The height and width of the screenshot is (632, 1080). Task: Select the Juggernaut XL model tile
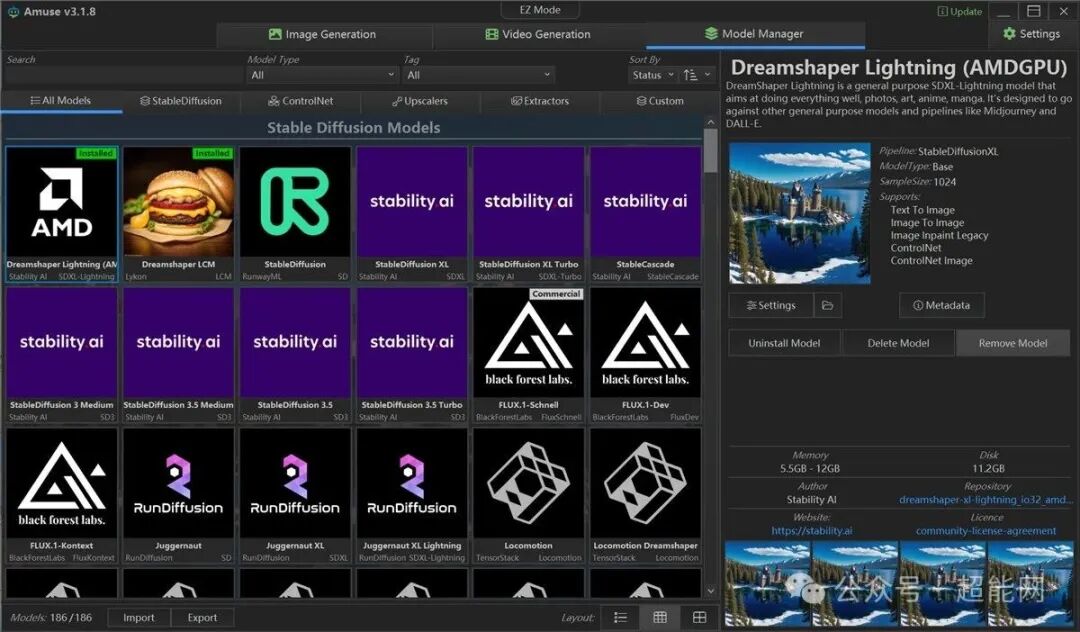click(x=295, y=495)
